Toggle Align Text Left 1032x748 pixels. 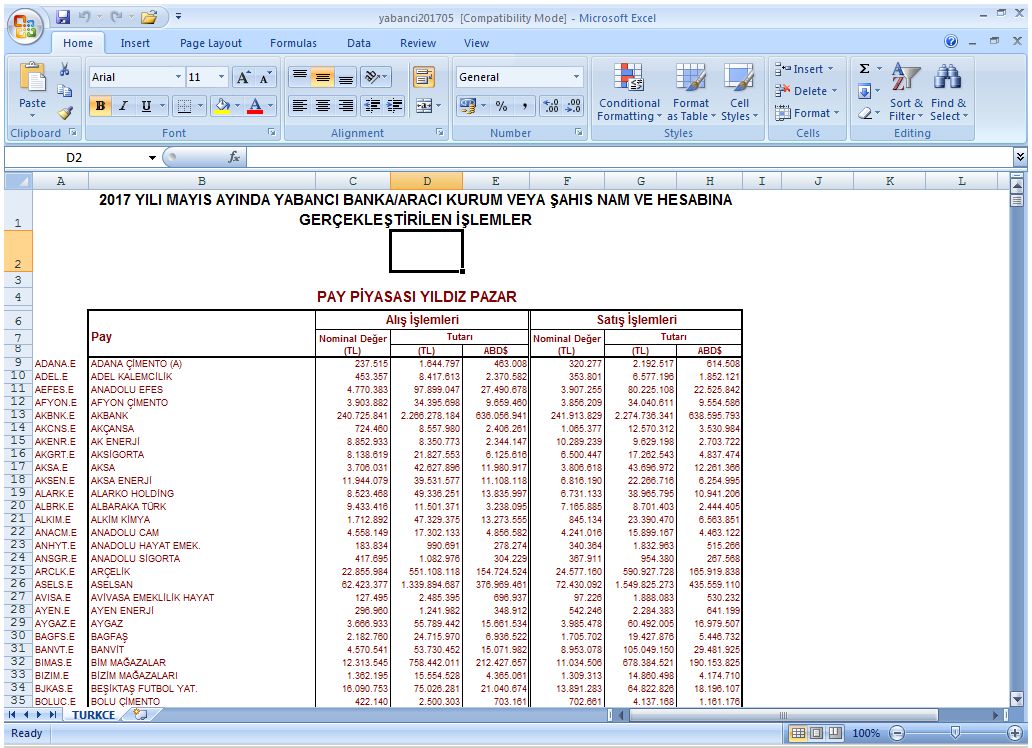[299, 105]
